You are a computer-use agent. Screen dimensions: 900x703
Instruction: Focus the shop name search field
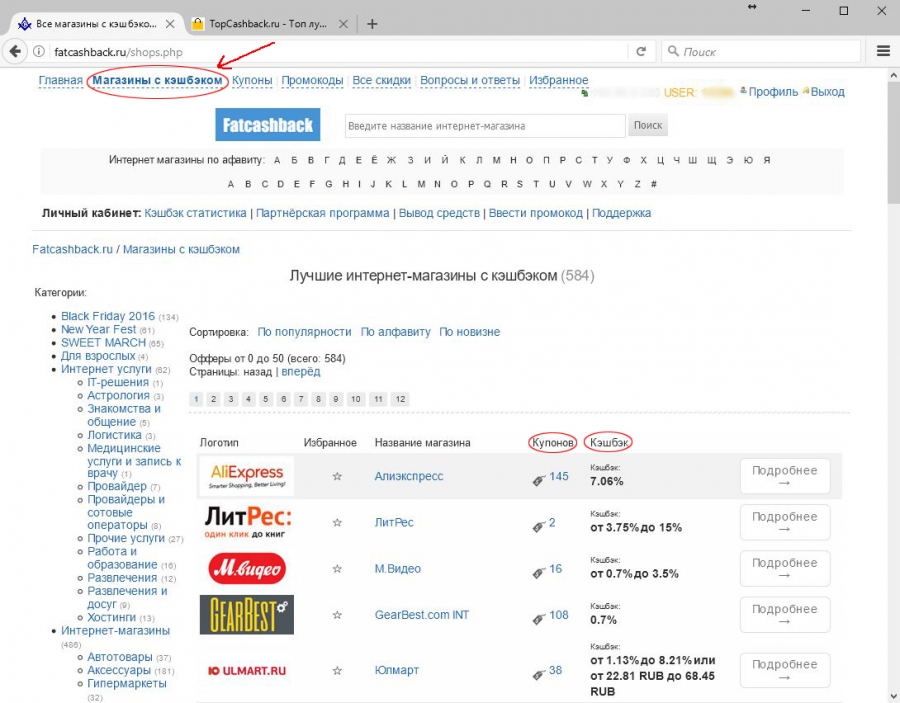[x=485, y=126]
